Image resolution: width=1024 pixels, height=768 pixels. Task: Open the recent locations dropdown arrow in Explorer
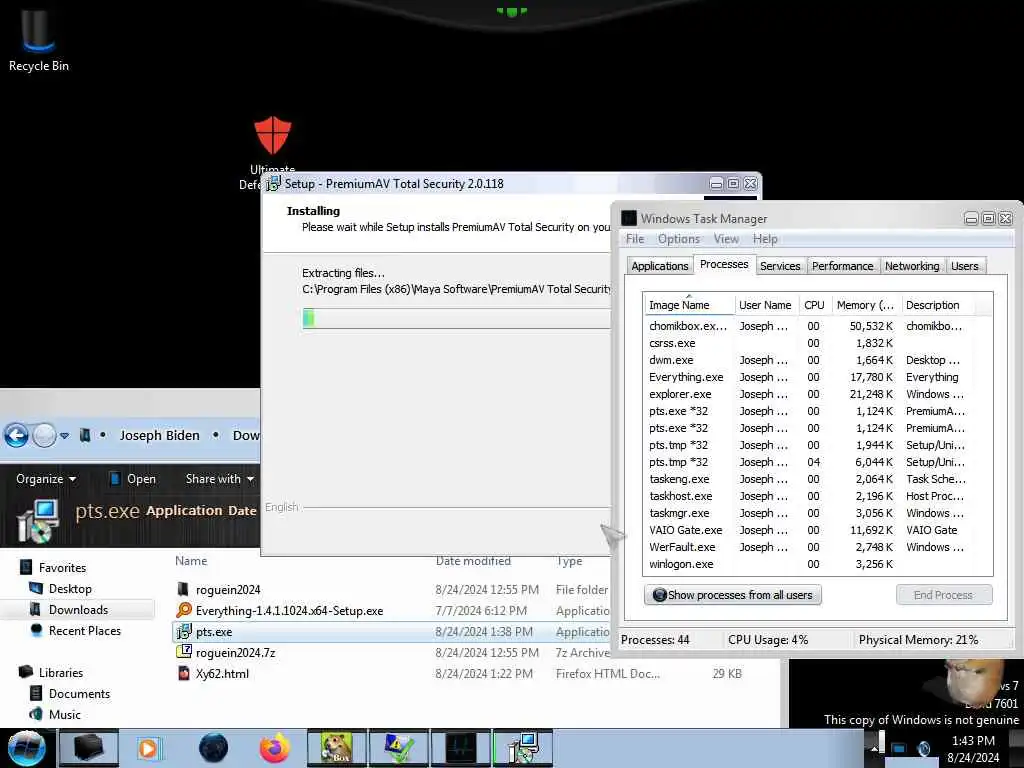pos(64,436)
